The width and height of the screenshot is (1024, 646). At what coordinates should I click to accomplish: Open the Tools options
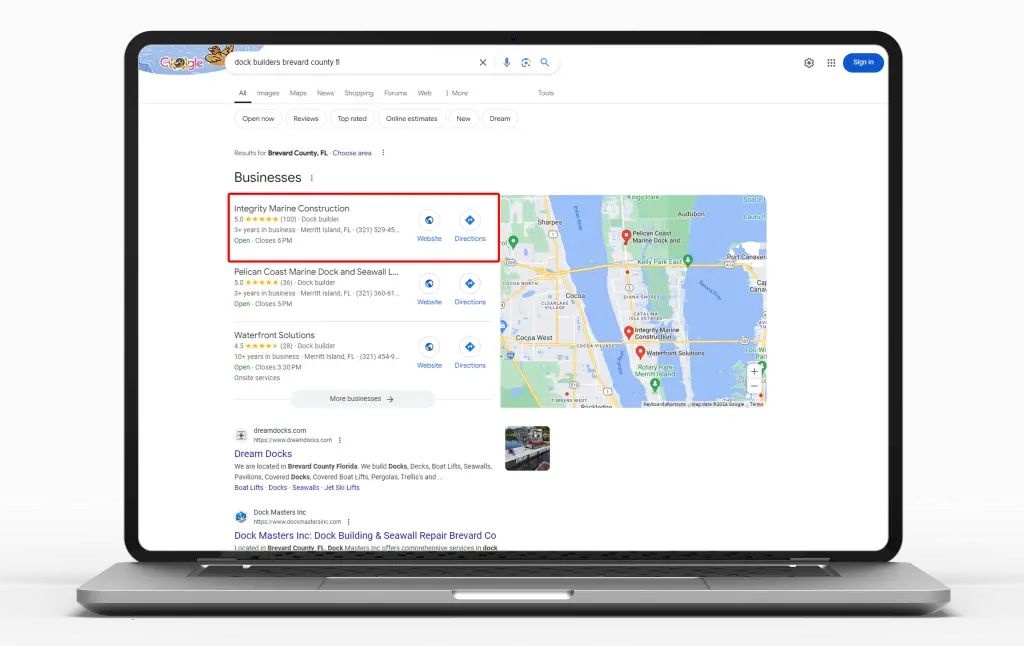click(x=546, y=93)
